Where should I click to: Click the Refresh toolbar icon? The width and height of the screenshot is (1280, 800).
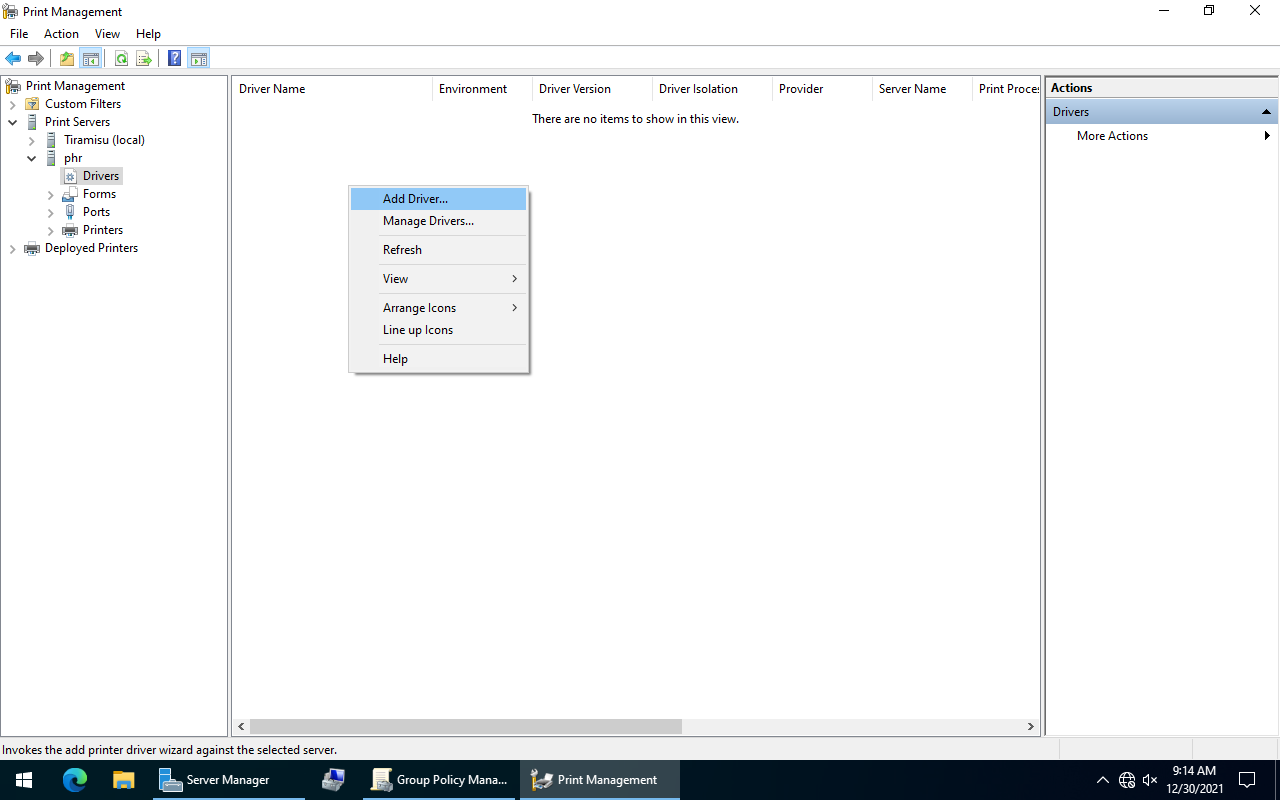click(x=121, y=57)
